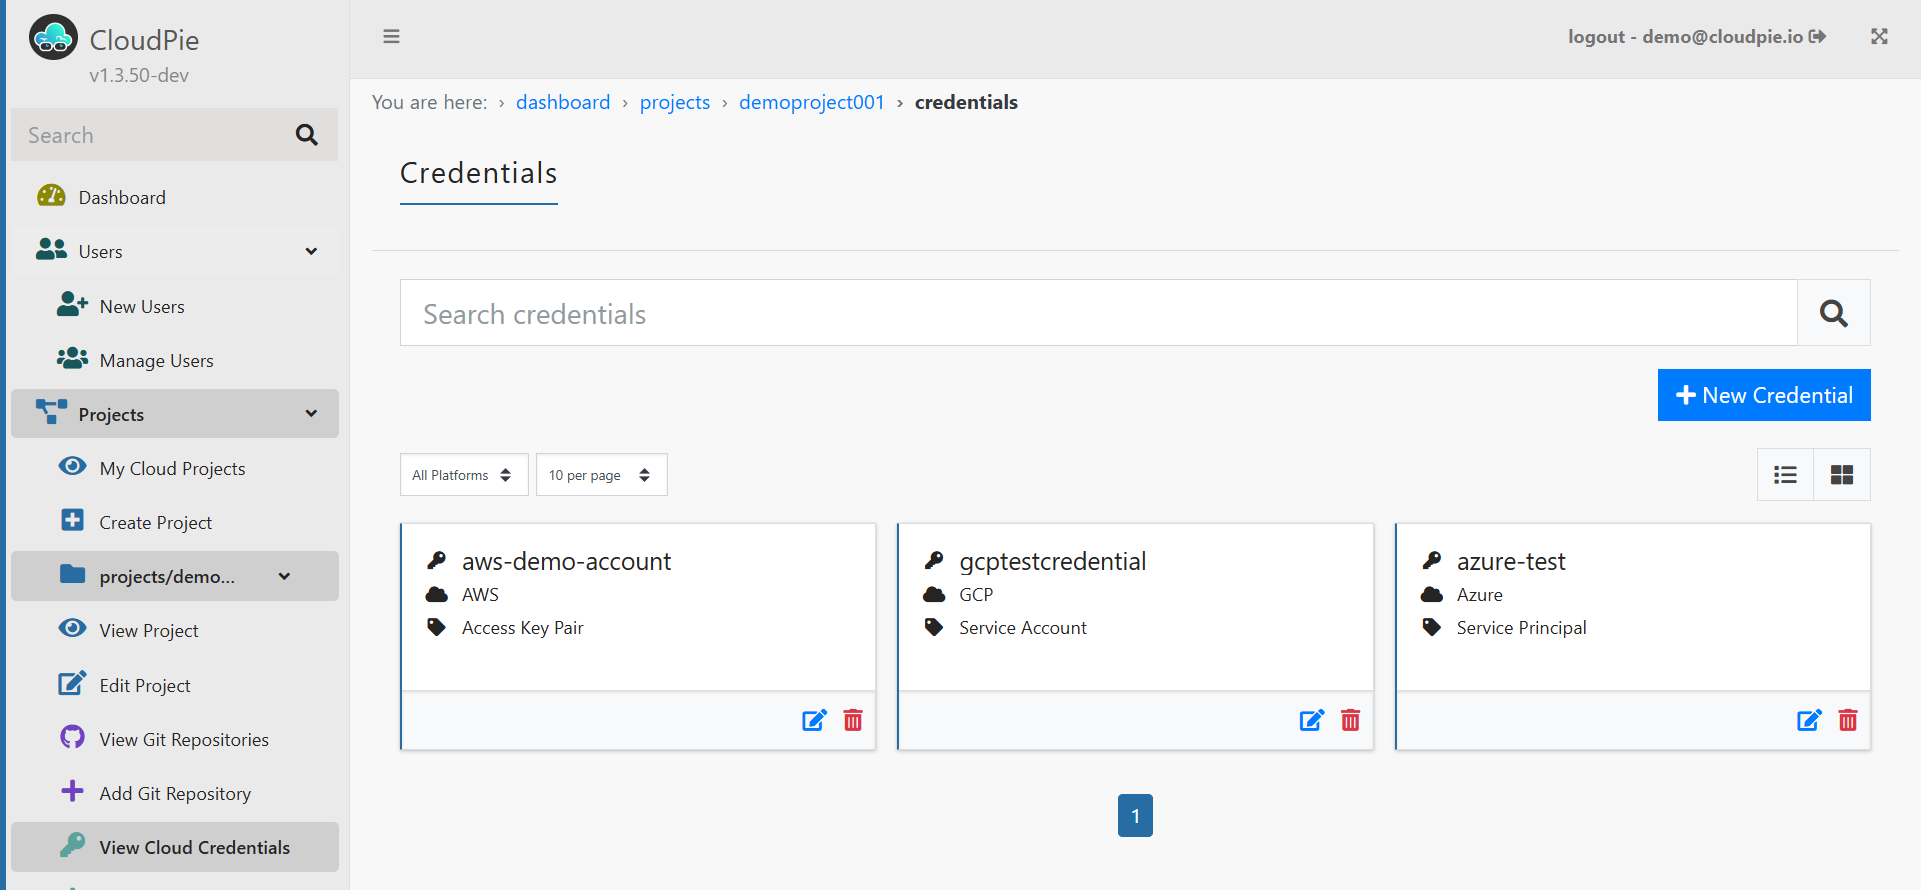Image resolution: width=1921 pixels, height=890 pixels.
Task: Click the key icon beside gcptestcredential
Action: coord(934,560)
